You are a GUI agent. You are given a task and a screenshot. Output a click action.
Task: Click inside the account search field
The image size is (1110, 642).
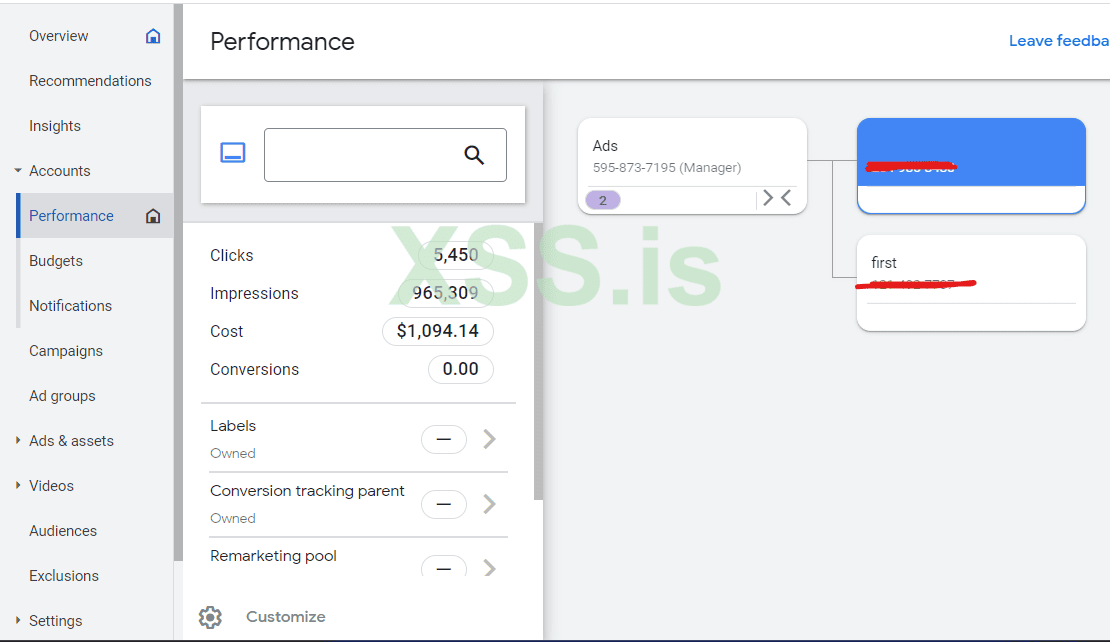(360, 155)
